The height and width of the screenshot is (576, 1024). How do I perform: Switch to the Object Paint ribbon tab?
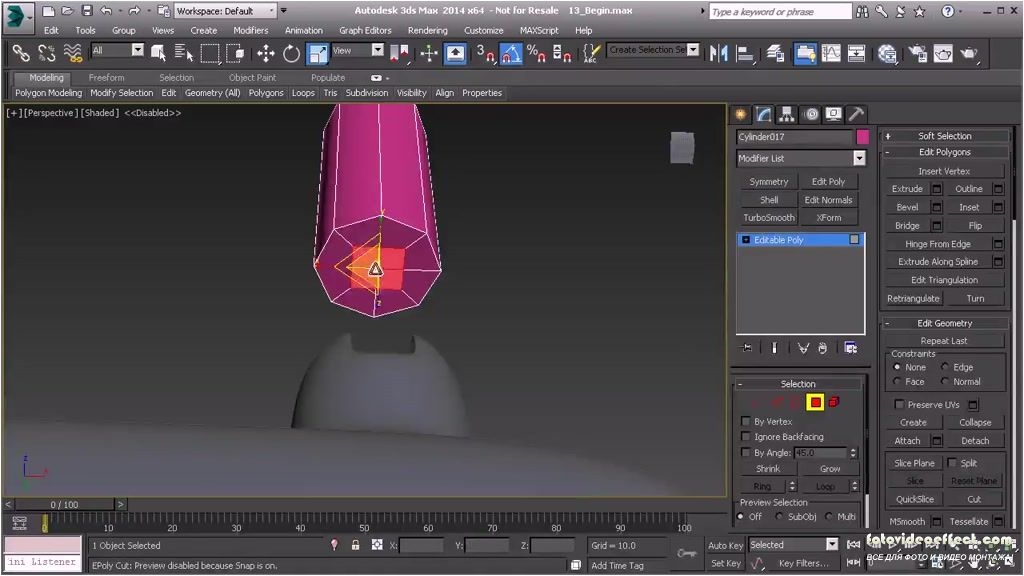(x=252, y=78)
